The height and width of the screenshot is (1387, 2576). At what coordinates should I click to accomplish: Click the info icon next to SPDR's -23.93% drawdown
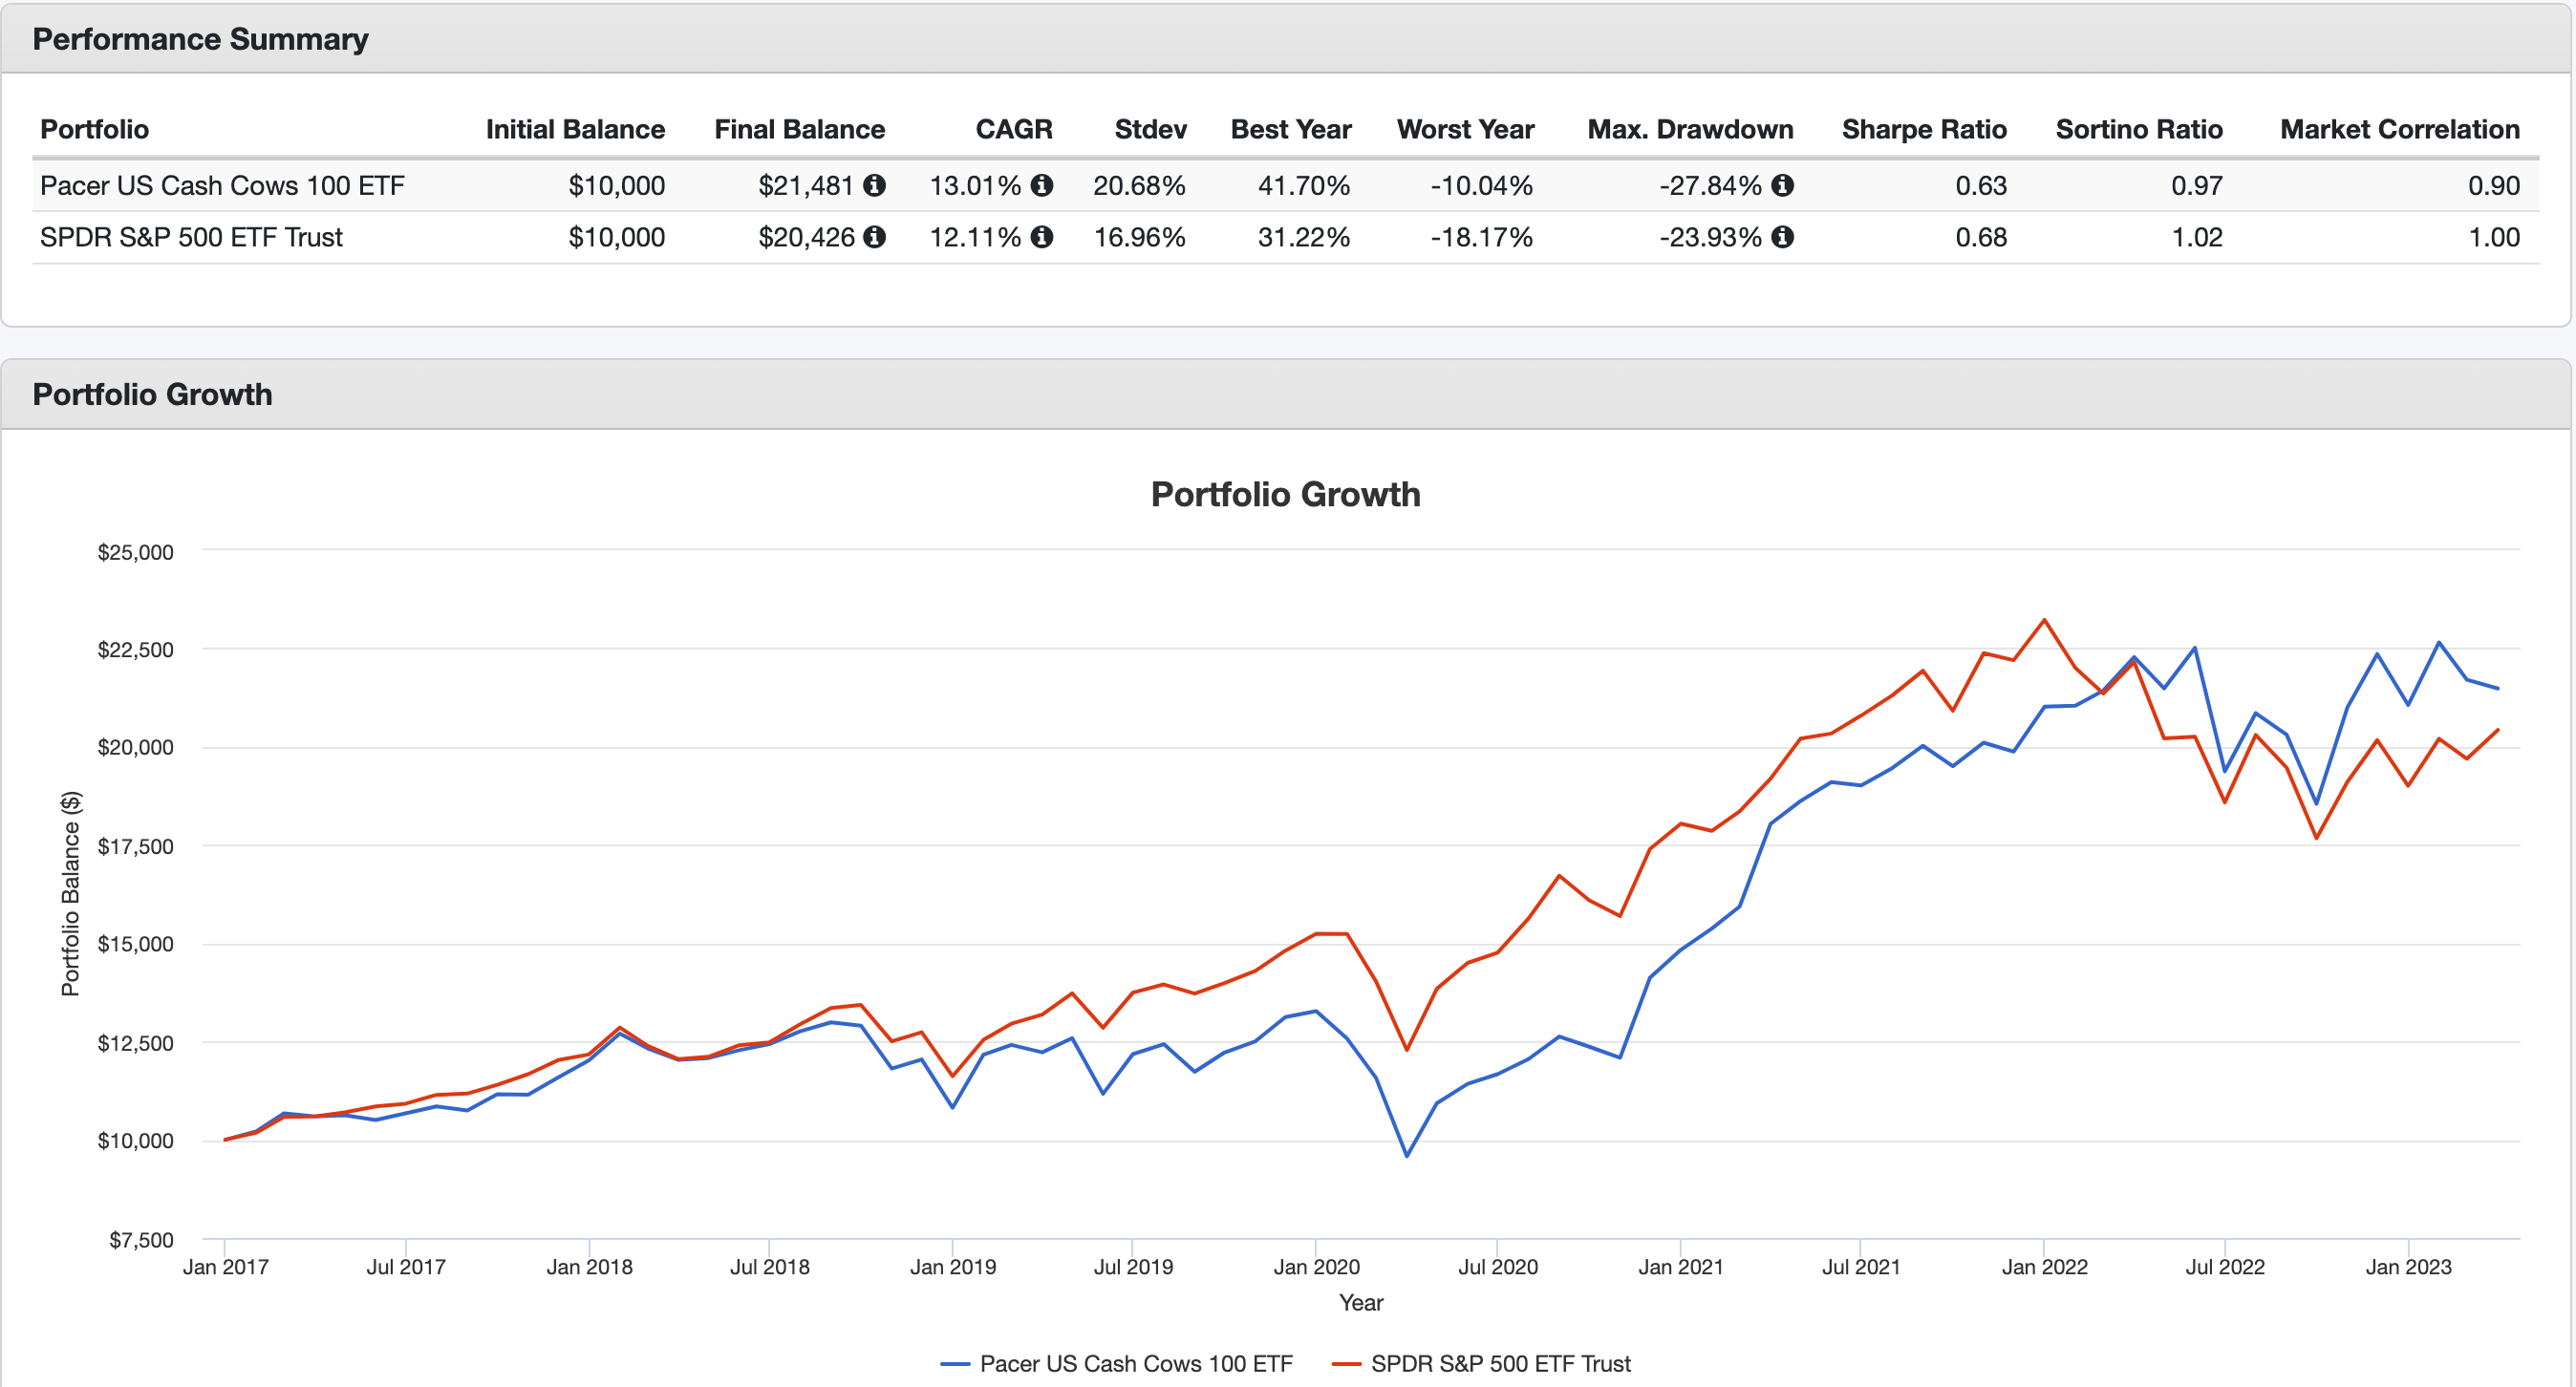(1783, 237)
